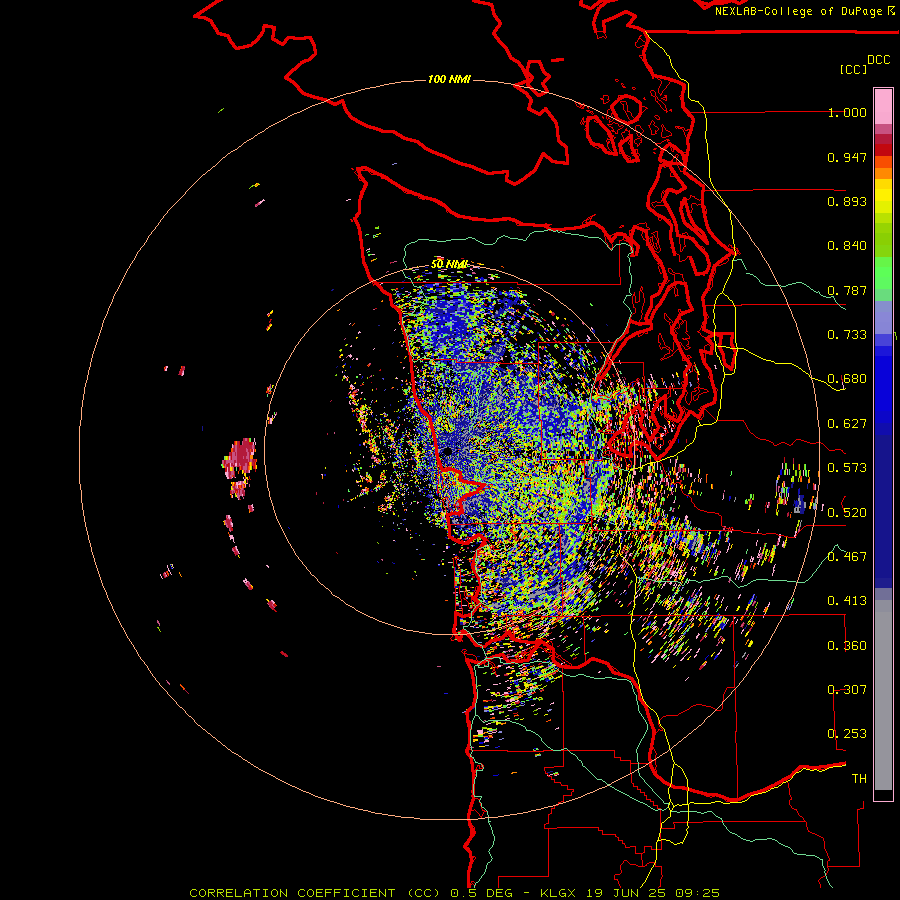
Task: Select the 0.947 legend value
Action: coord(847,157)
